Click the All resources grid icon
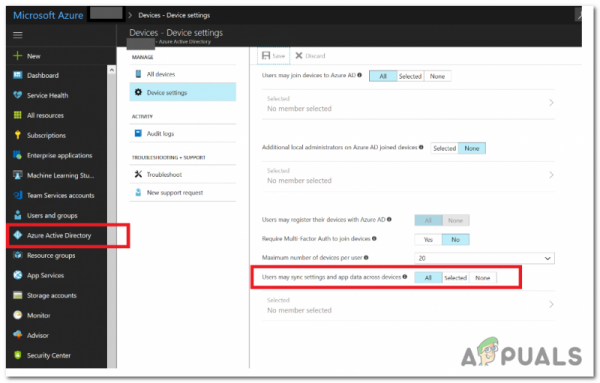The image size is (600, 383). point(18,115)
